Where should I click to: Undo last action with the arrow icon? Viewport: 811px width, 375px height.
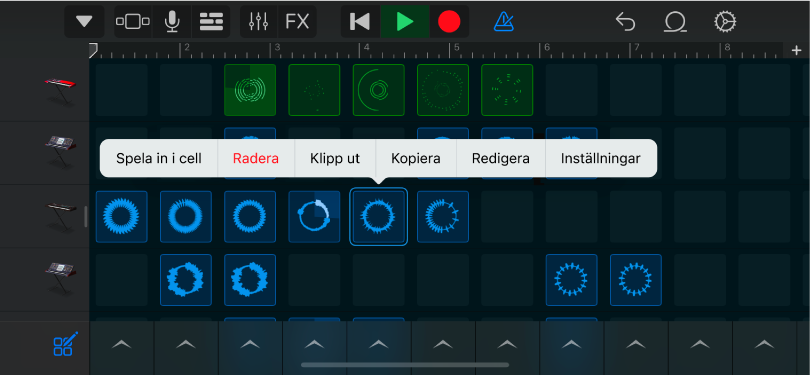[x=625, y=22]
